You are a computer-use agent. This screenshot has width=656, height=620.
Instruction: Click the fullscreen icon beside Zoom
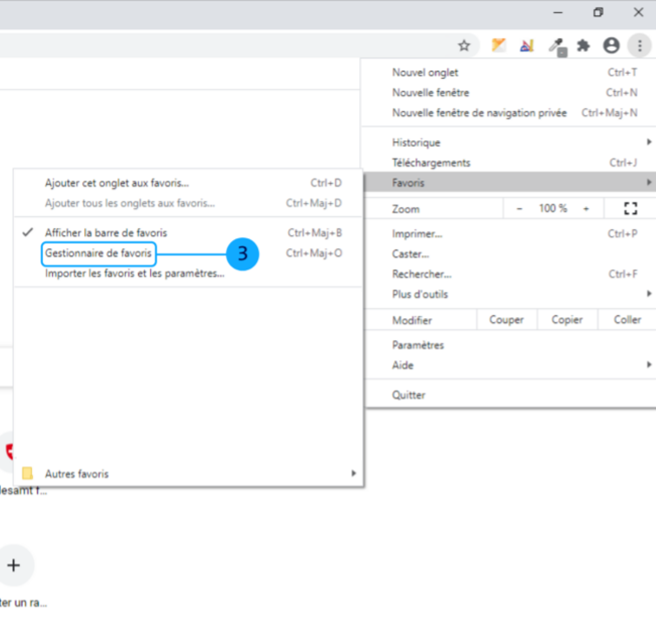coord(630,208)
